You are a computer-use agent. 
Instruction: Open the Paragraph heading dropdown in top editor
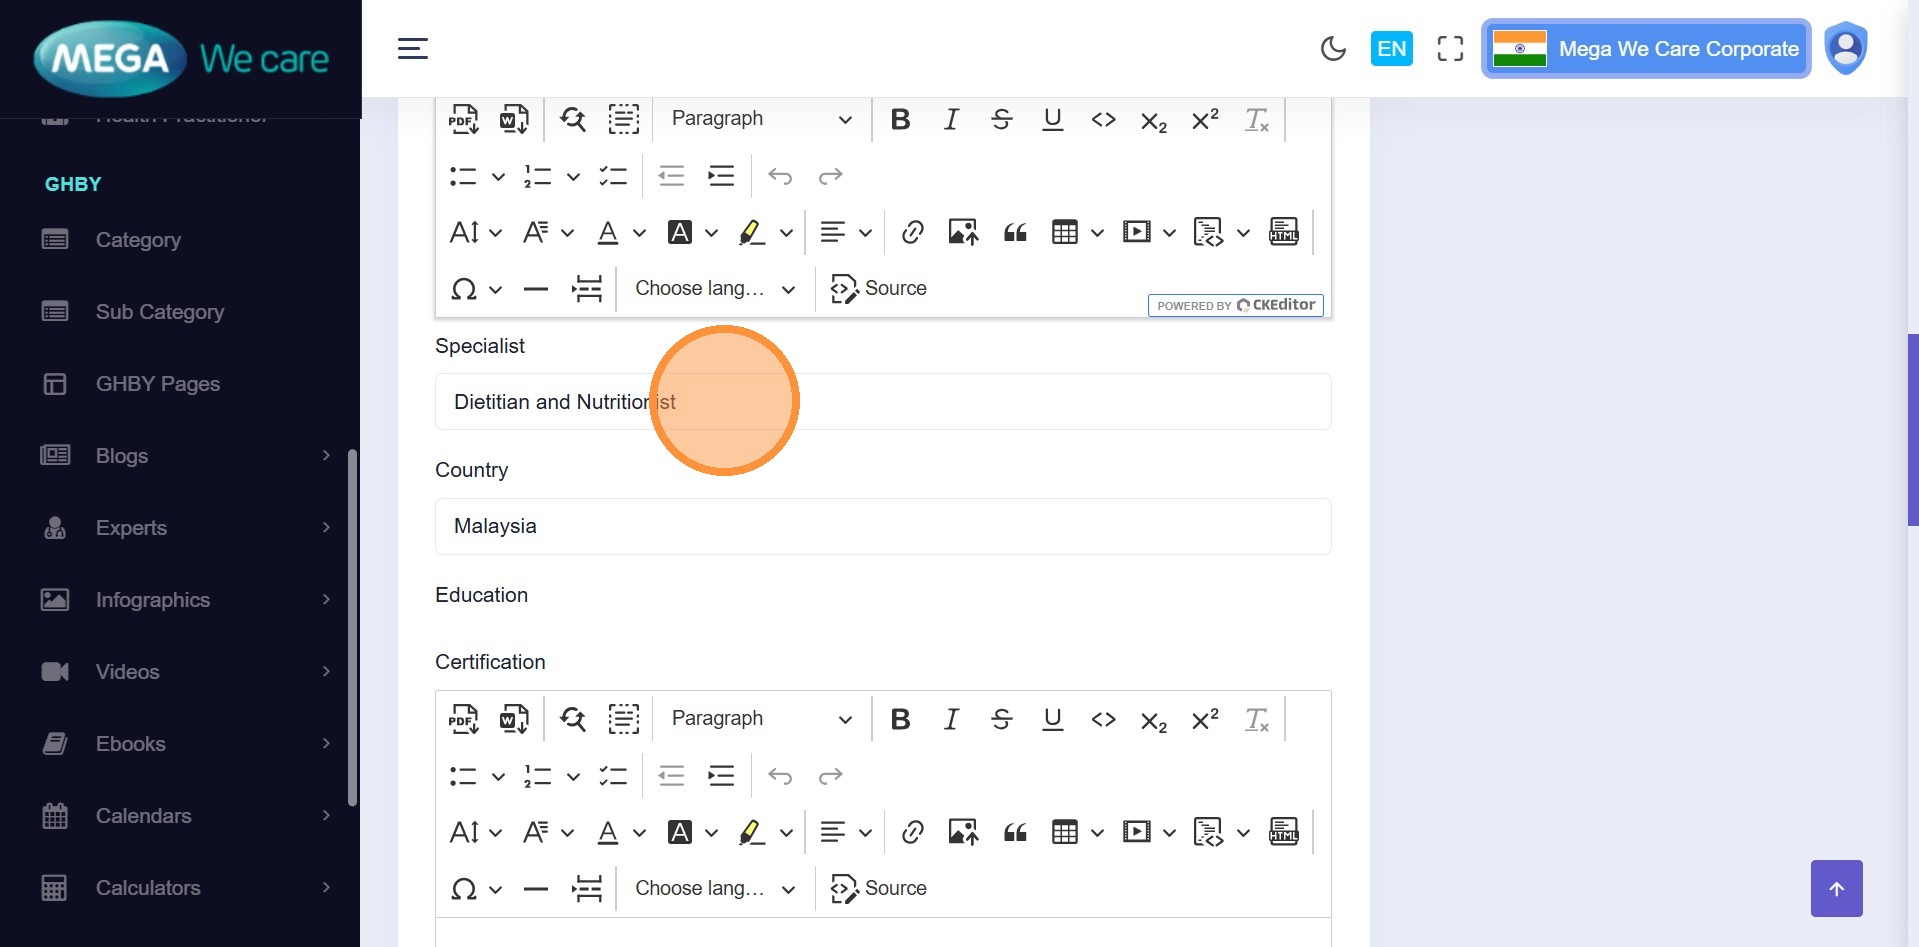[761, 119]
